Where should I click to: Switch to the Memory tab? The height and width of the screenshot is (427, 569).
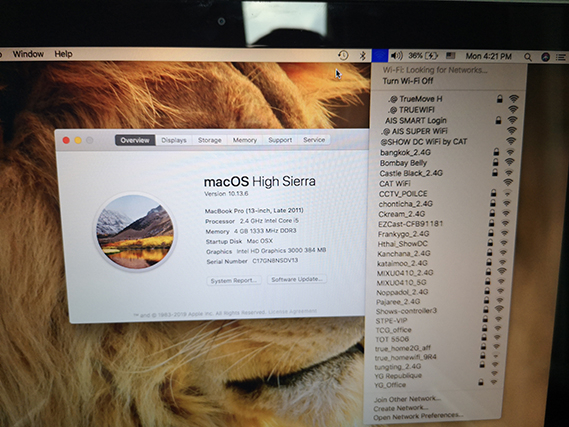pos(245,140)
